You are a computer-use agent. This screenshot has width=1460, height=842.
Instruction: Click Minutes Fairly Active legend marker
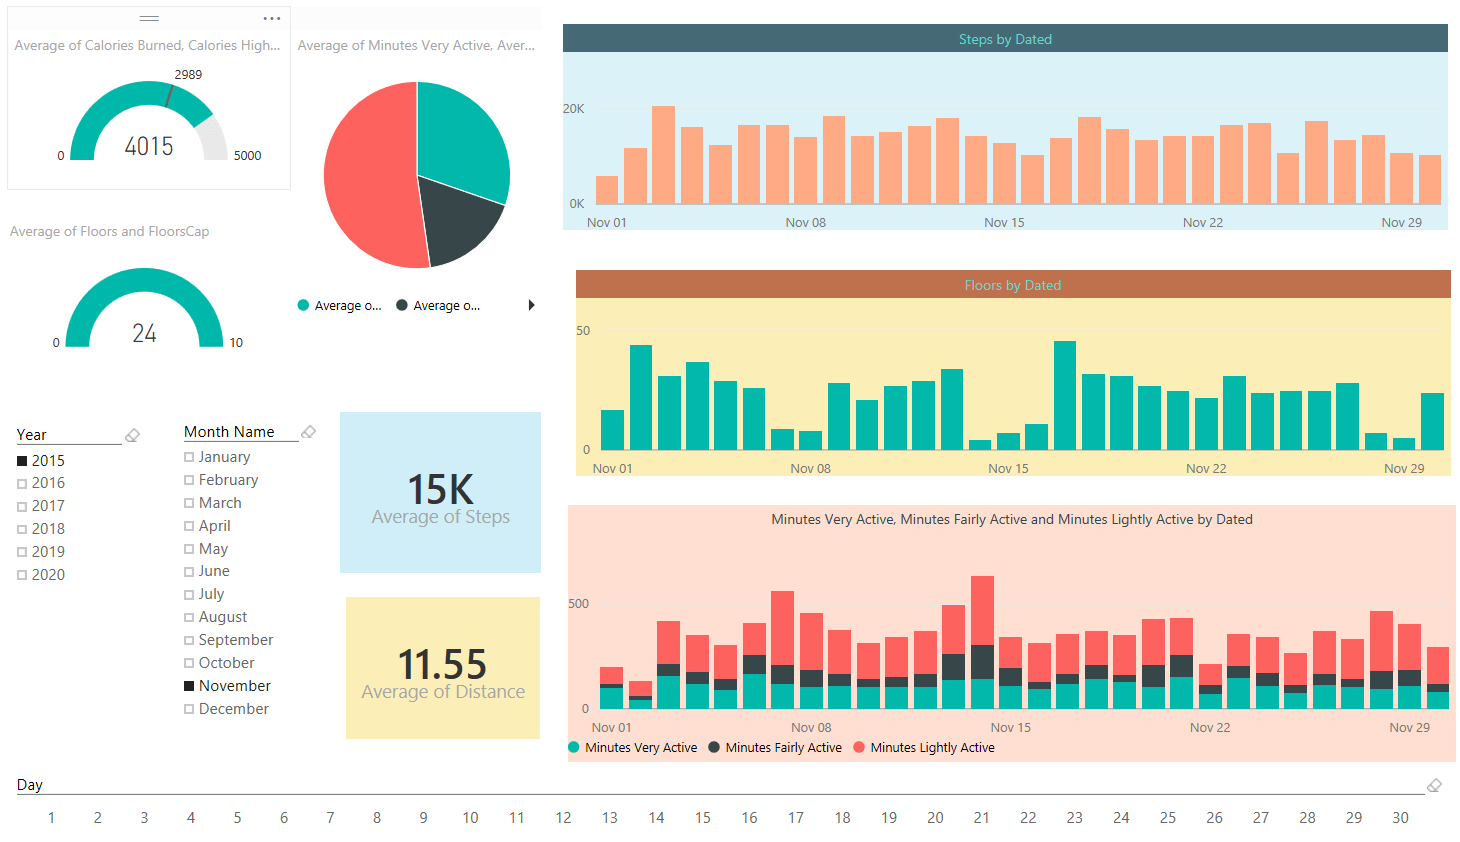point(714,747)
